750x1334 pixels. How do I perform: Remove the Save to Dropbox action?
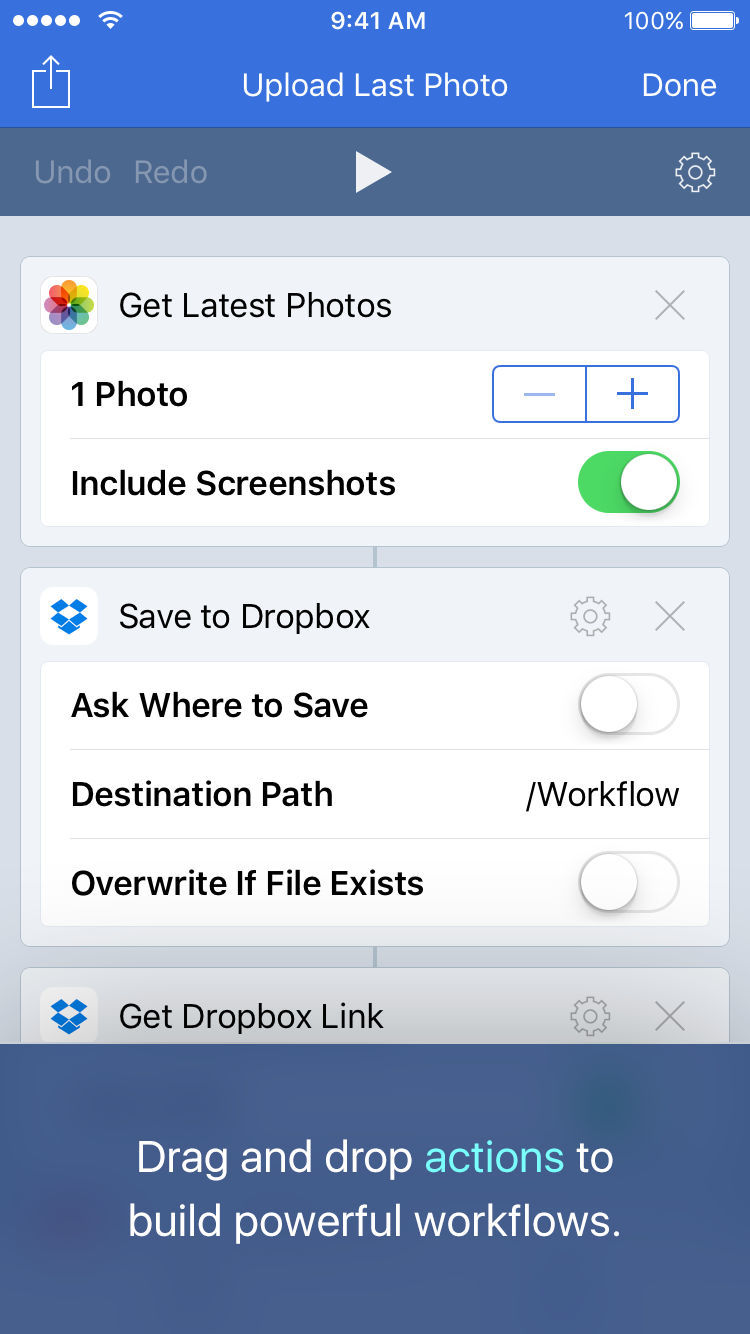point(669,616)
